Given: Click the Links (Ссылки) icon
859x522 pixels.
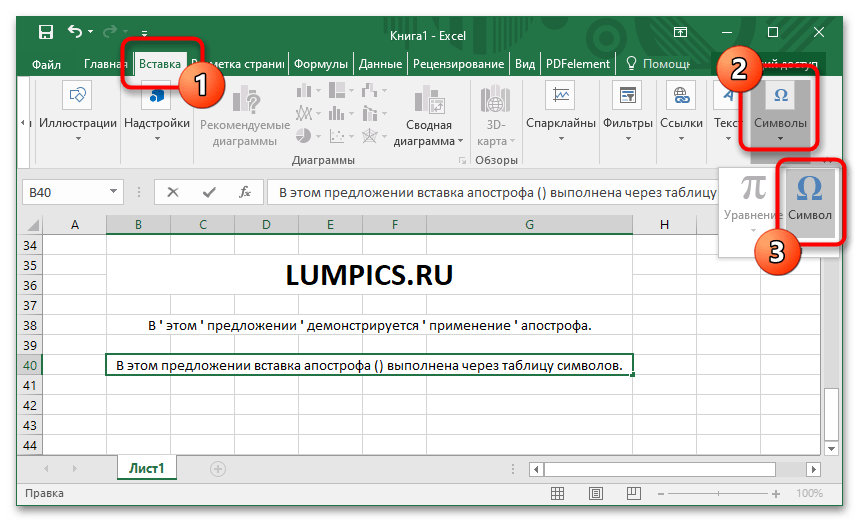Looking at the screenshot, I should tap(681, 110).
